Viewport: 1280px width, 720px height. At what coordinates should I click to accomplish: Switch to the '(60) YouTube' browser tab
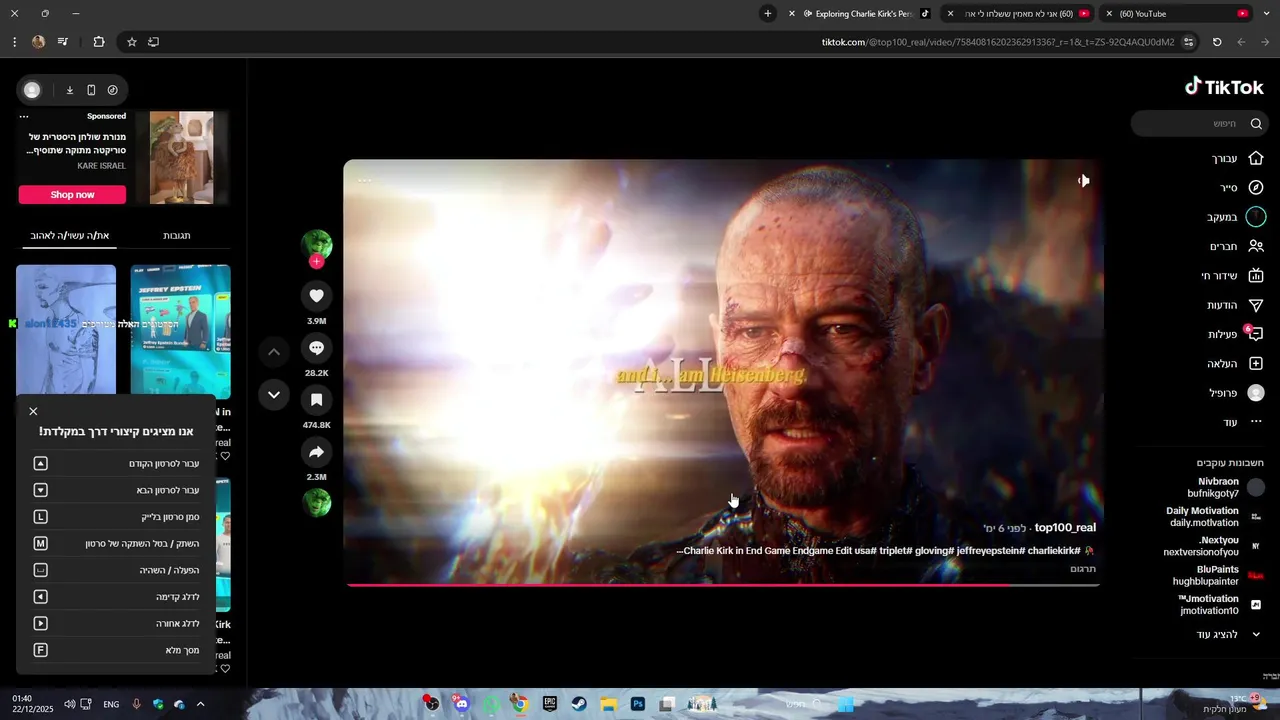point(1176,14)
